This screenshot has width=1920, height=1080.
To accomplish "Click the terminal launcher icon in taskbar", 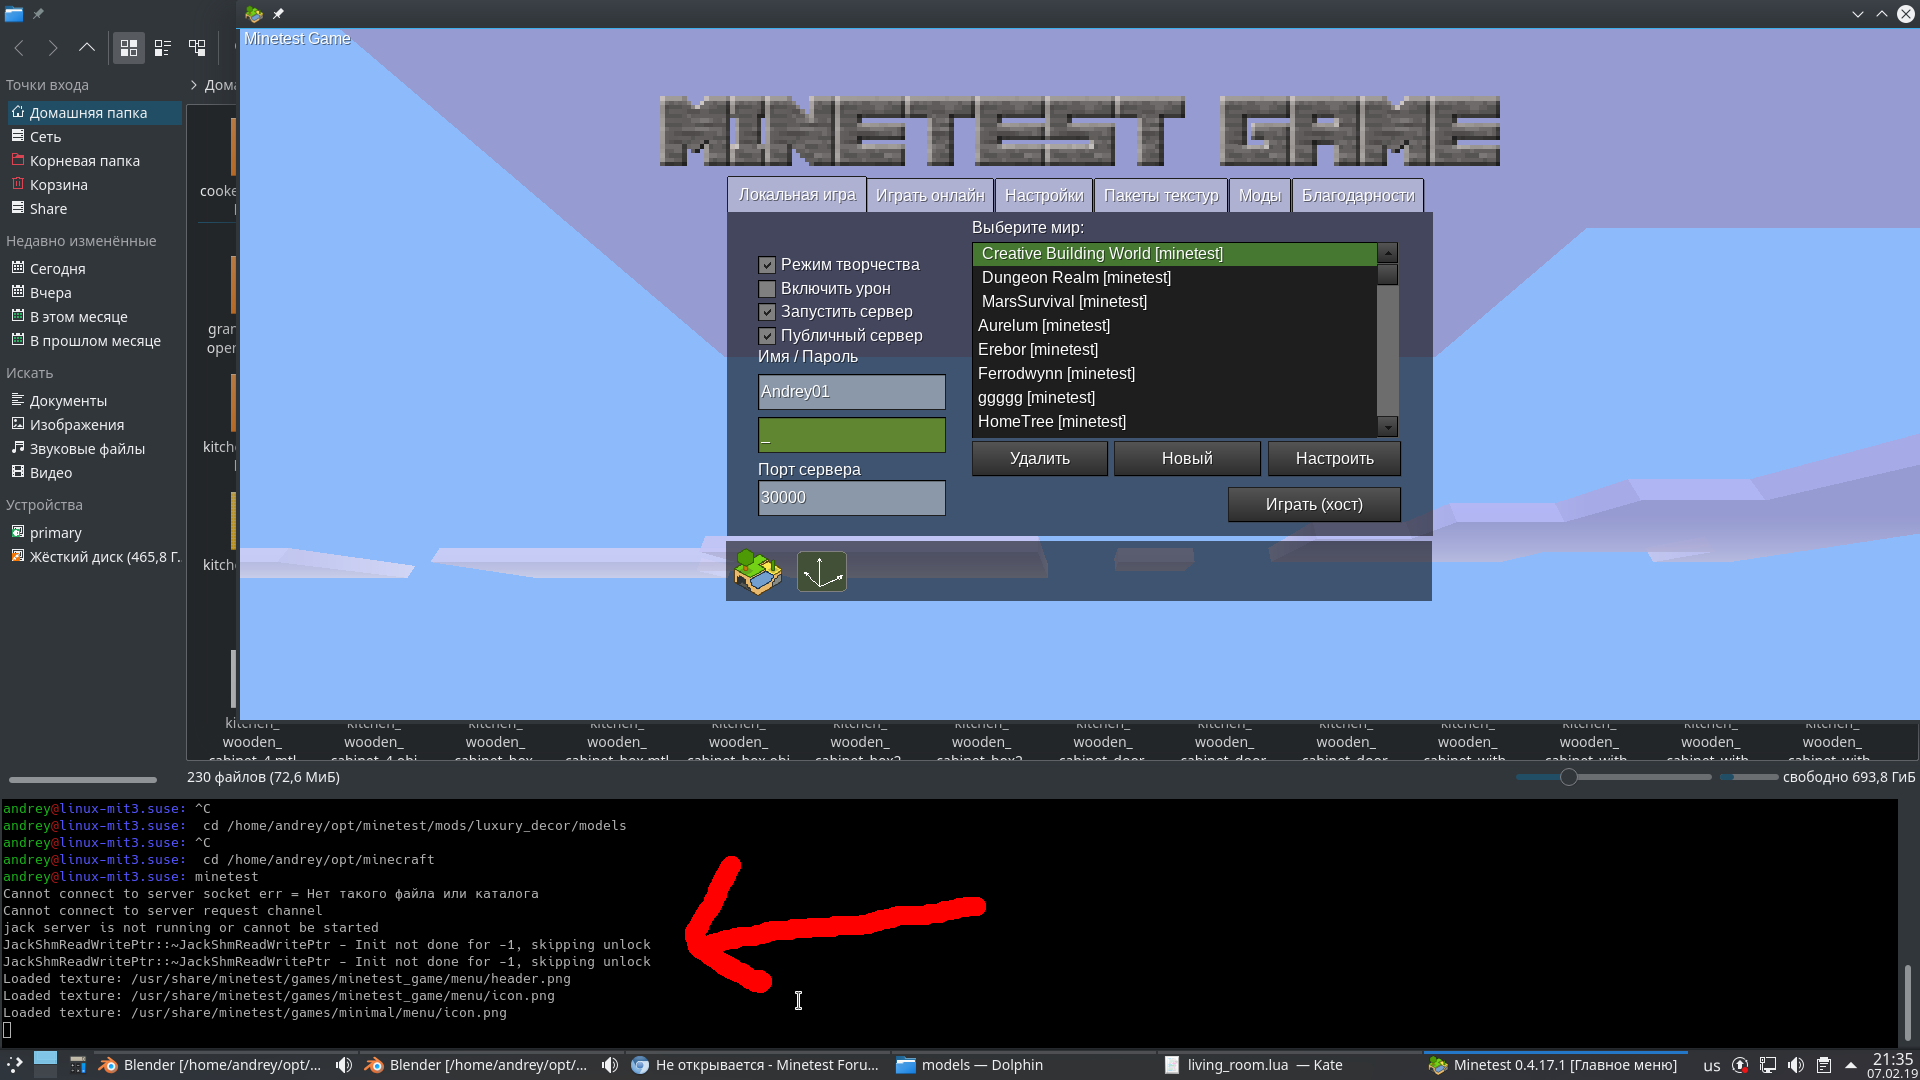I will pyautogui.click(x=78, y=1065).
